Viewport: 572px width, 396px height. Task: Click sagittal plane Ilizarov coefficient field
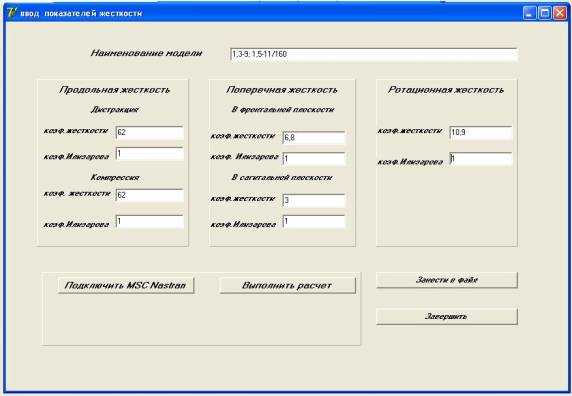pos(314,221)
